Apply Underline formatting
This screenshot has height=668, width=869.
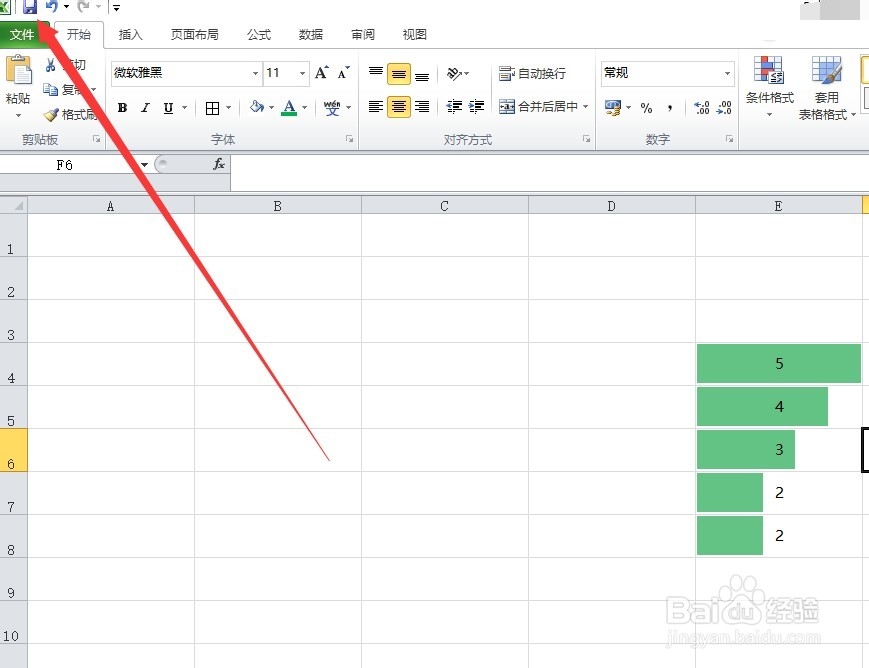click(x=167, y=108)
